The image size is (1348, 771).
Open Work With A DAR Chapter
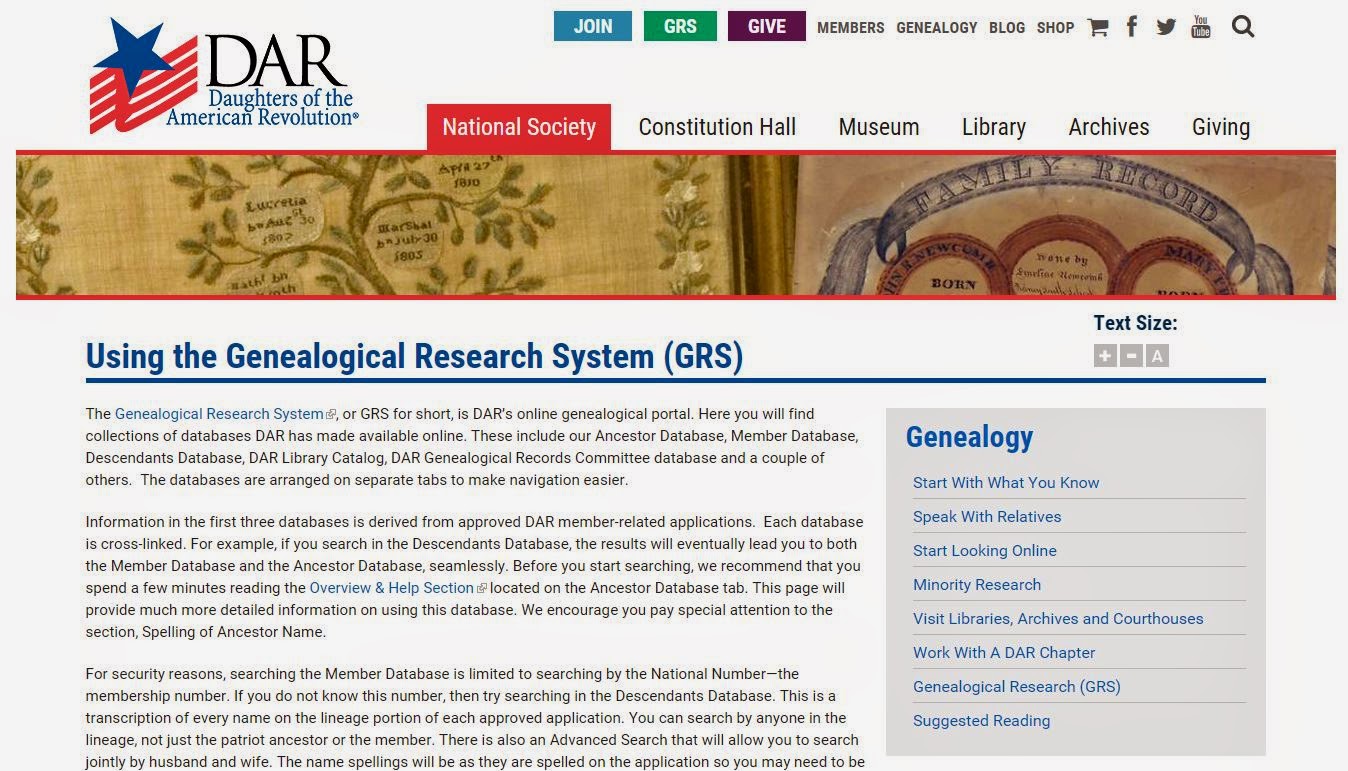point(1004,652)
